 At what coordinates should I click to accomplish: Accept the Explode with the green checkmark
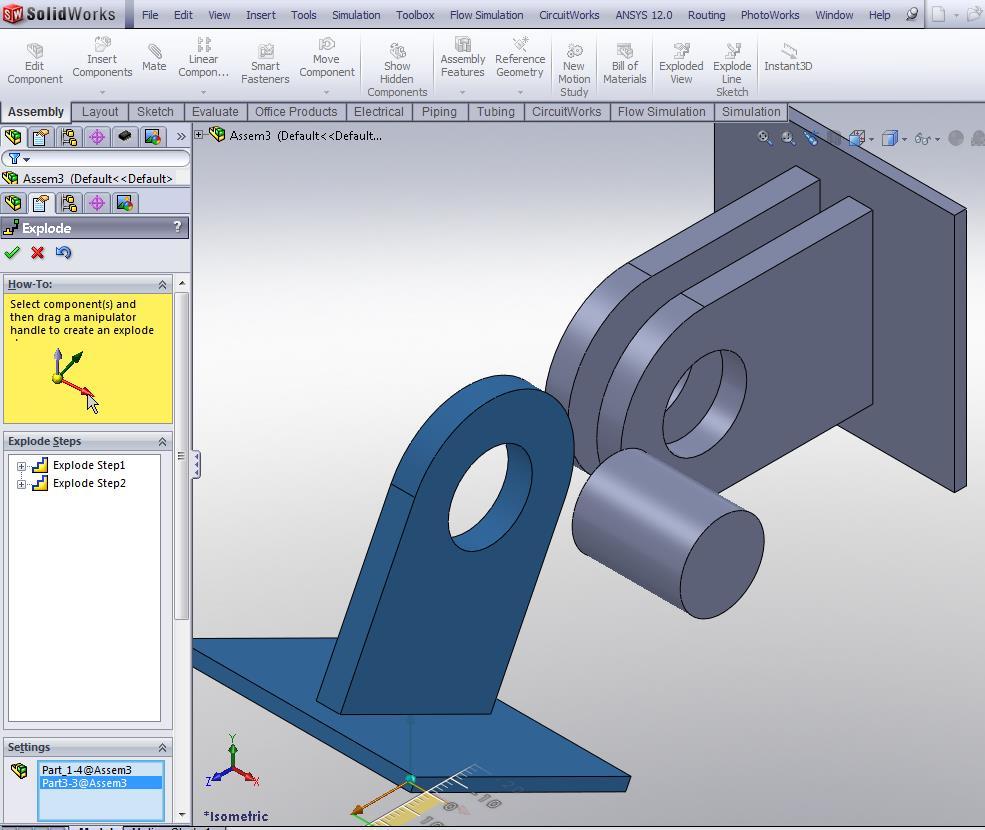pos(12,253)
